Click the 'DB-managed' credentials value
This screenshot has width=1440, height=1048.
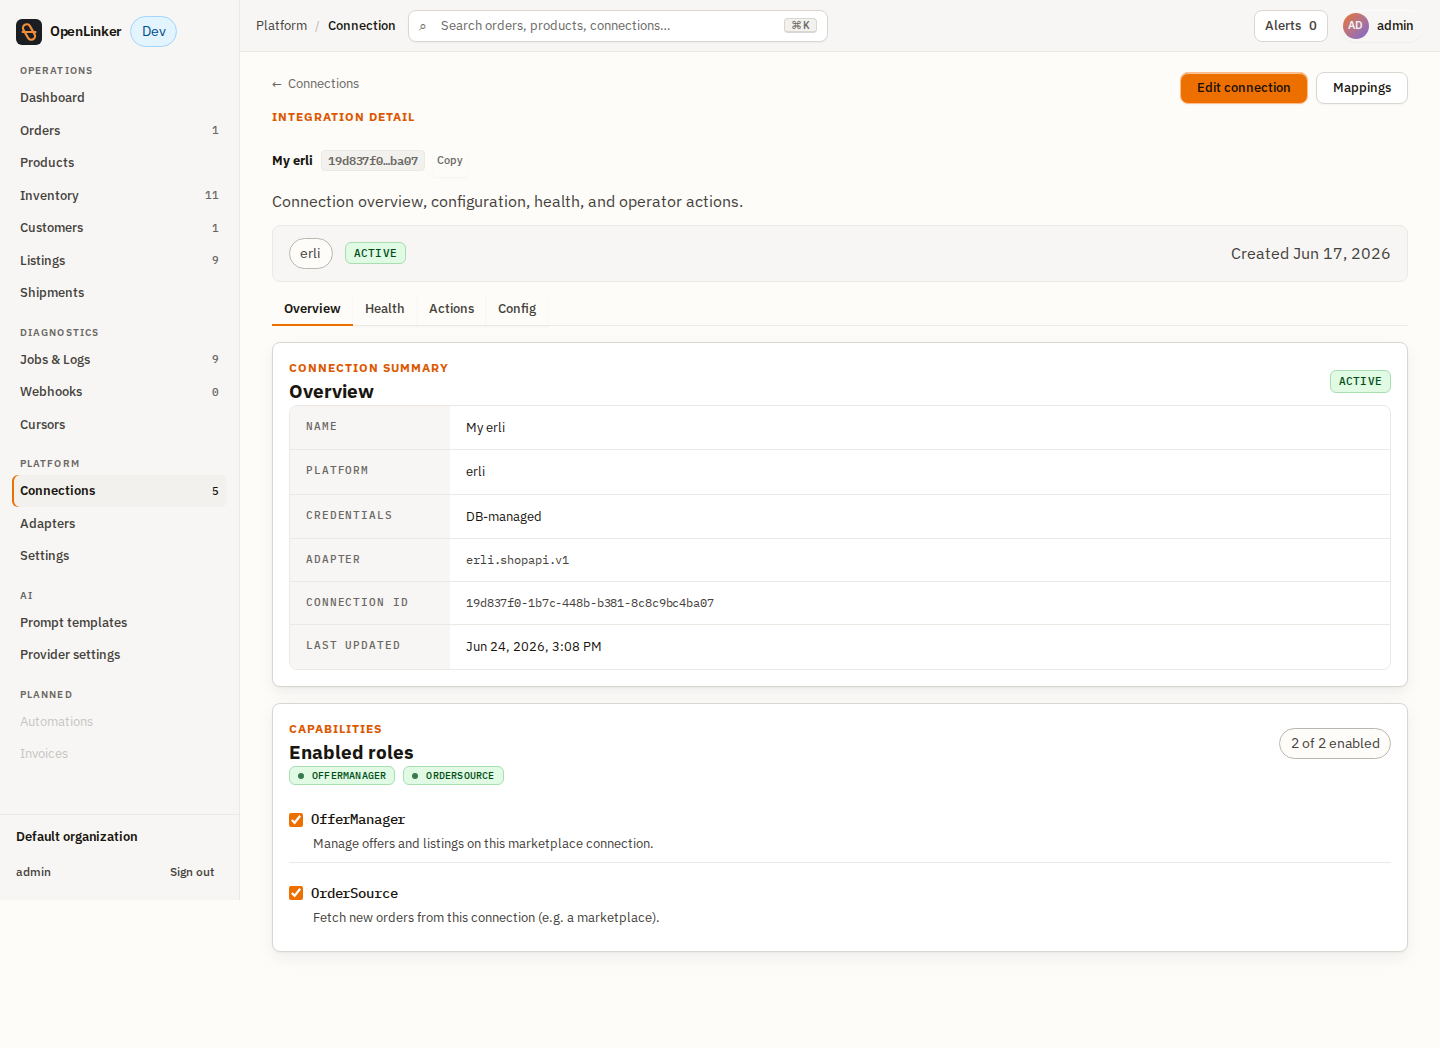[503, 517]
